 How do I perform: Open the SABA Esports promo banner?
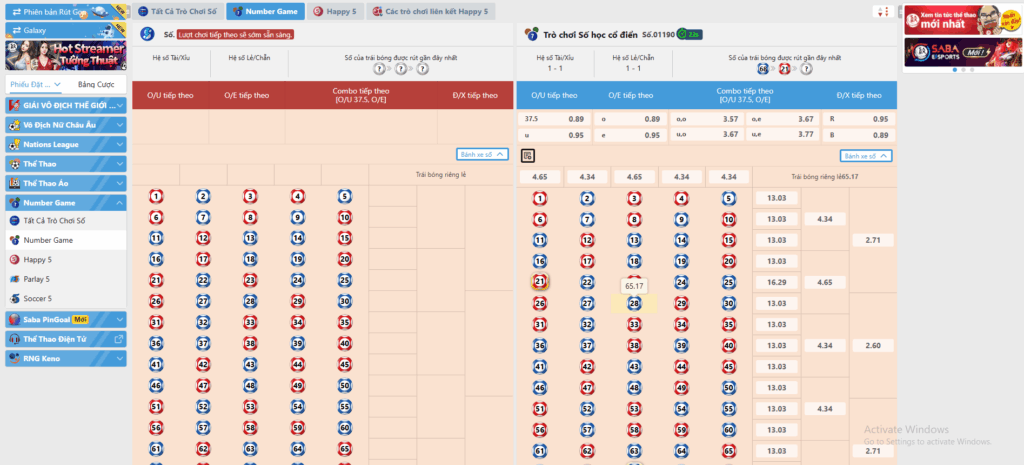click(x=962, y=52)
